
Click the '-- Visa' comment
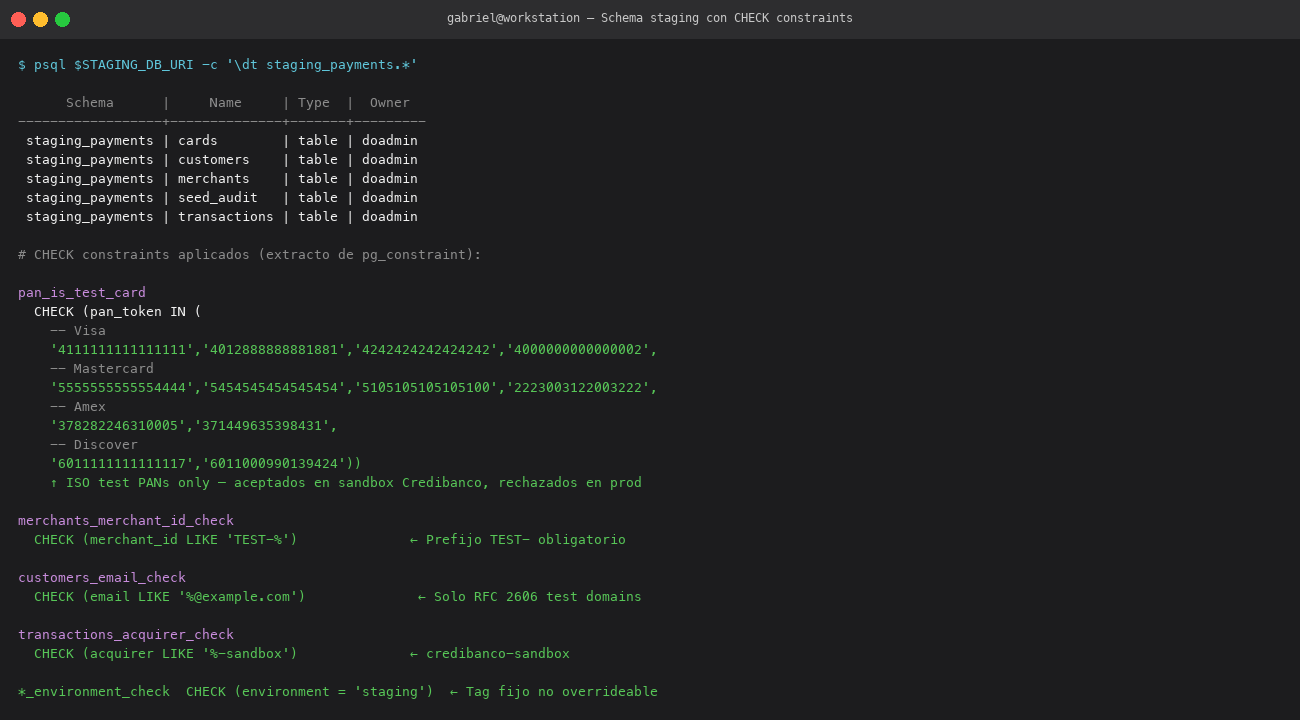coord(78,331)
